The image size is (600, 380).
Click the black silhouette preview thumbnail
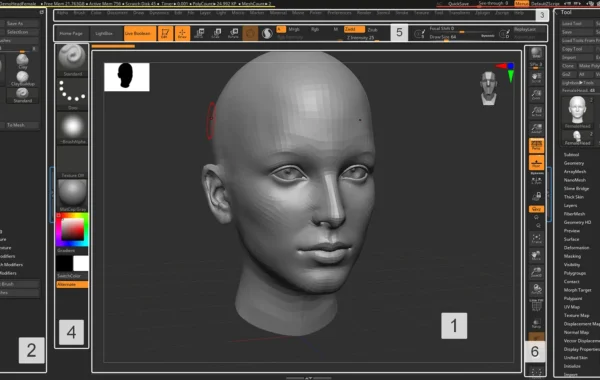[127, 77]
